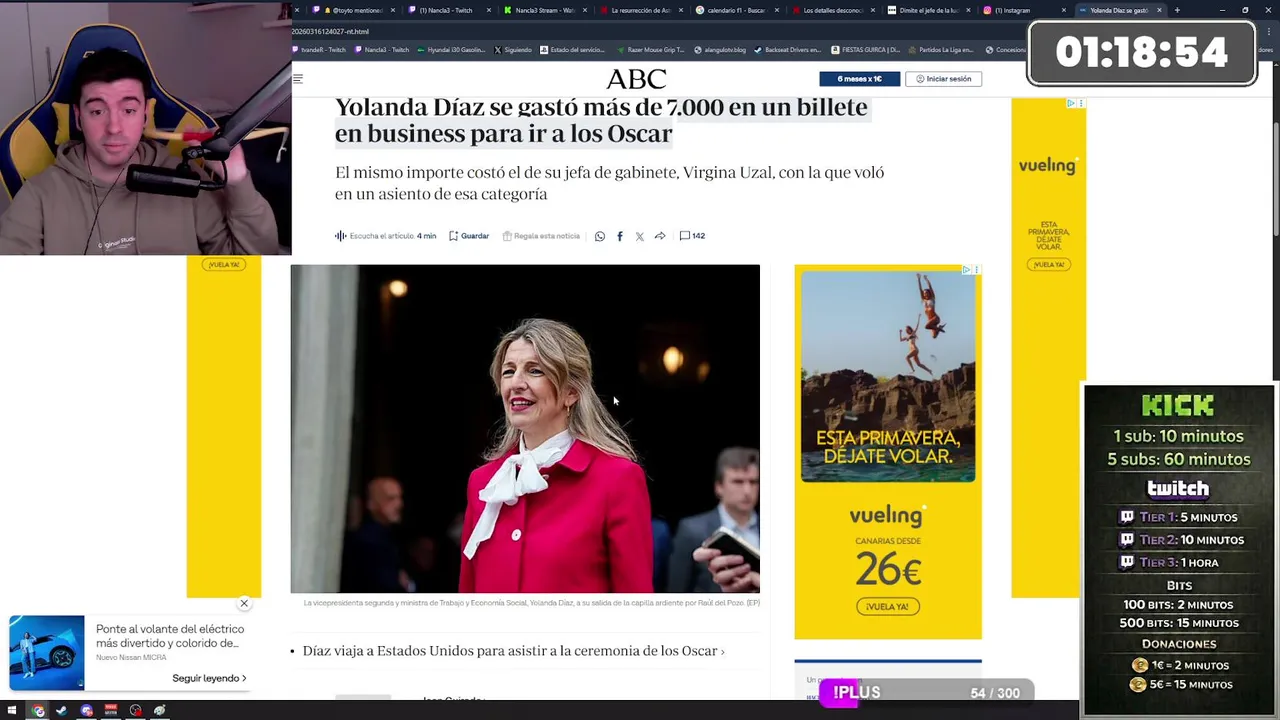This screenshot has width=1280, height=720.
Task: Click the article subtitle about Virgina Uzal
Action: coord(609,183)
